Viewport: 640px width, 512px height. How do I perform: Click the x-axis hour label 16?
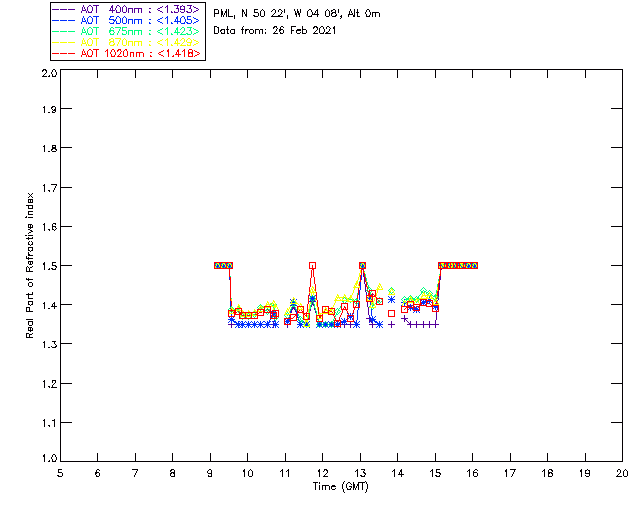click(x=473, y=473)
